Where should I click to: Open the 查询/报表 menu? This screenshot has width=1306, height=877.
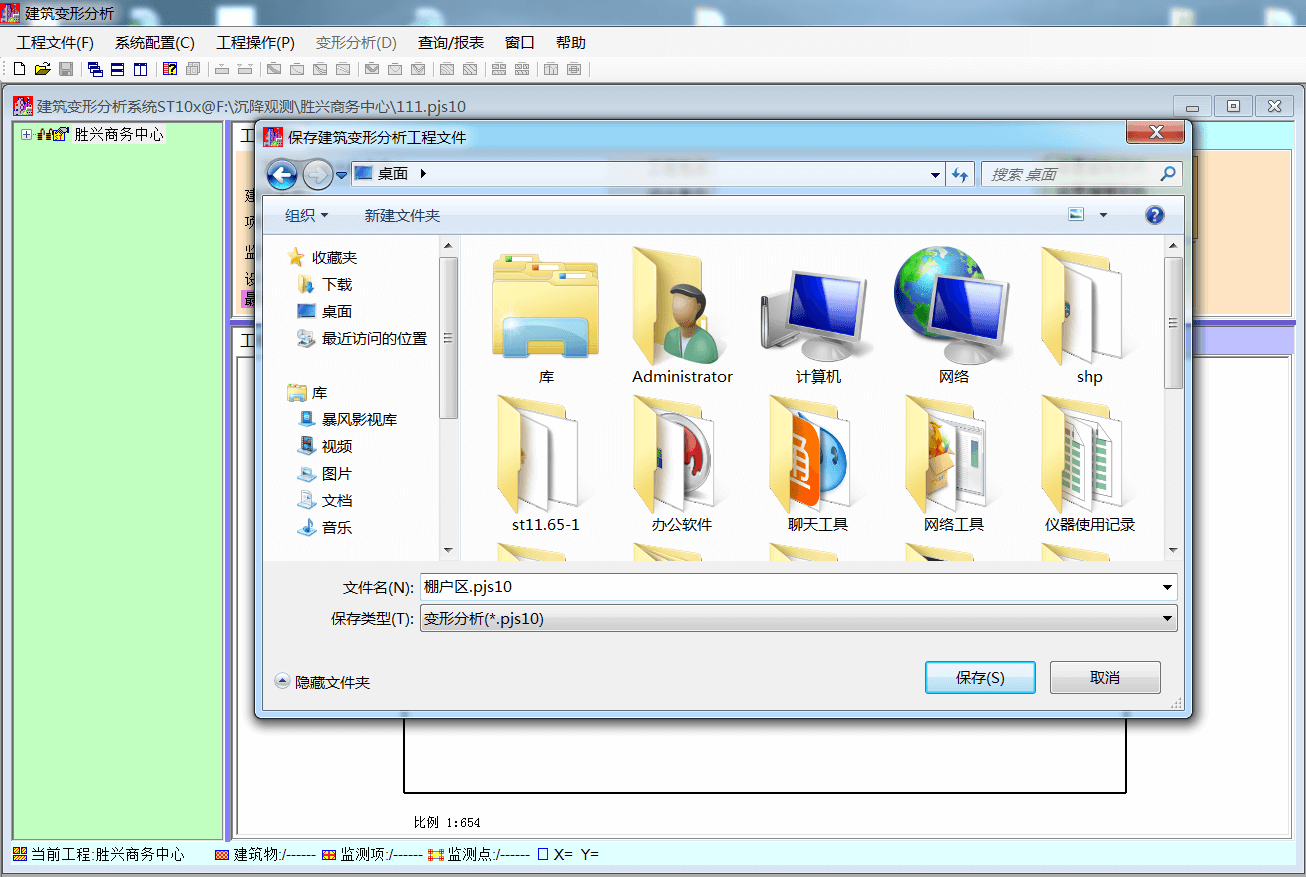click(x=450, y=43)
